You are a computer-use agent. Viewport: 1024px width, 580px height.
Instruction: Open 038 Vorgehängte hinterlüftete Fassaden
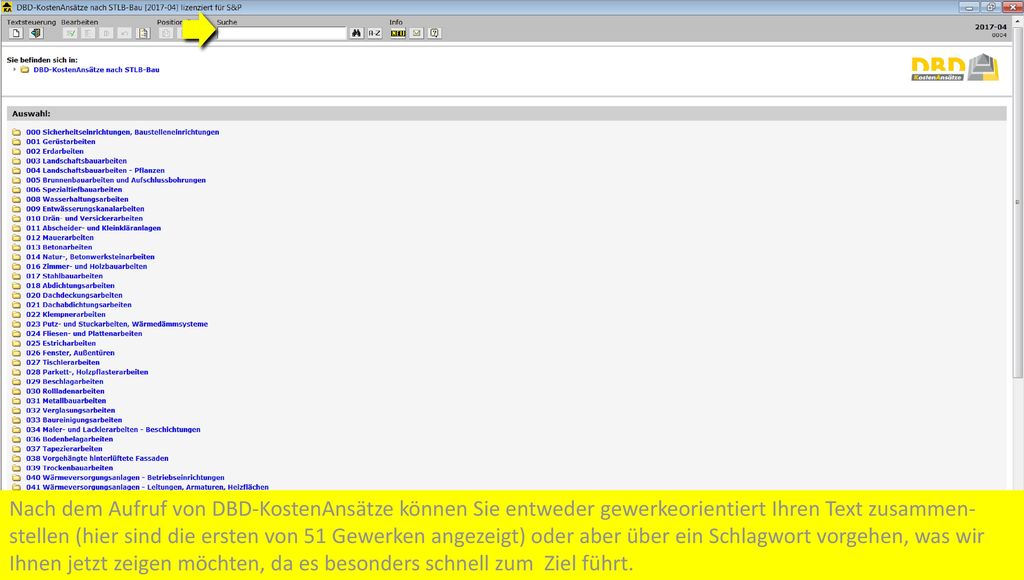point(97,459)
